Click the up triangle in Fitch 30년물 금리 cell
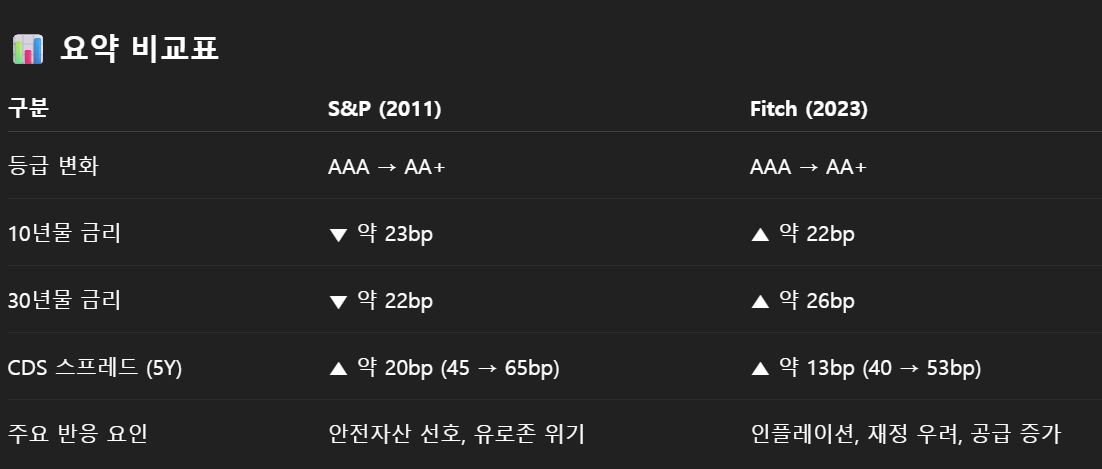This screenshot has height=469, width=1102. 759,302
